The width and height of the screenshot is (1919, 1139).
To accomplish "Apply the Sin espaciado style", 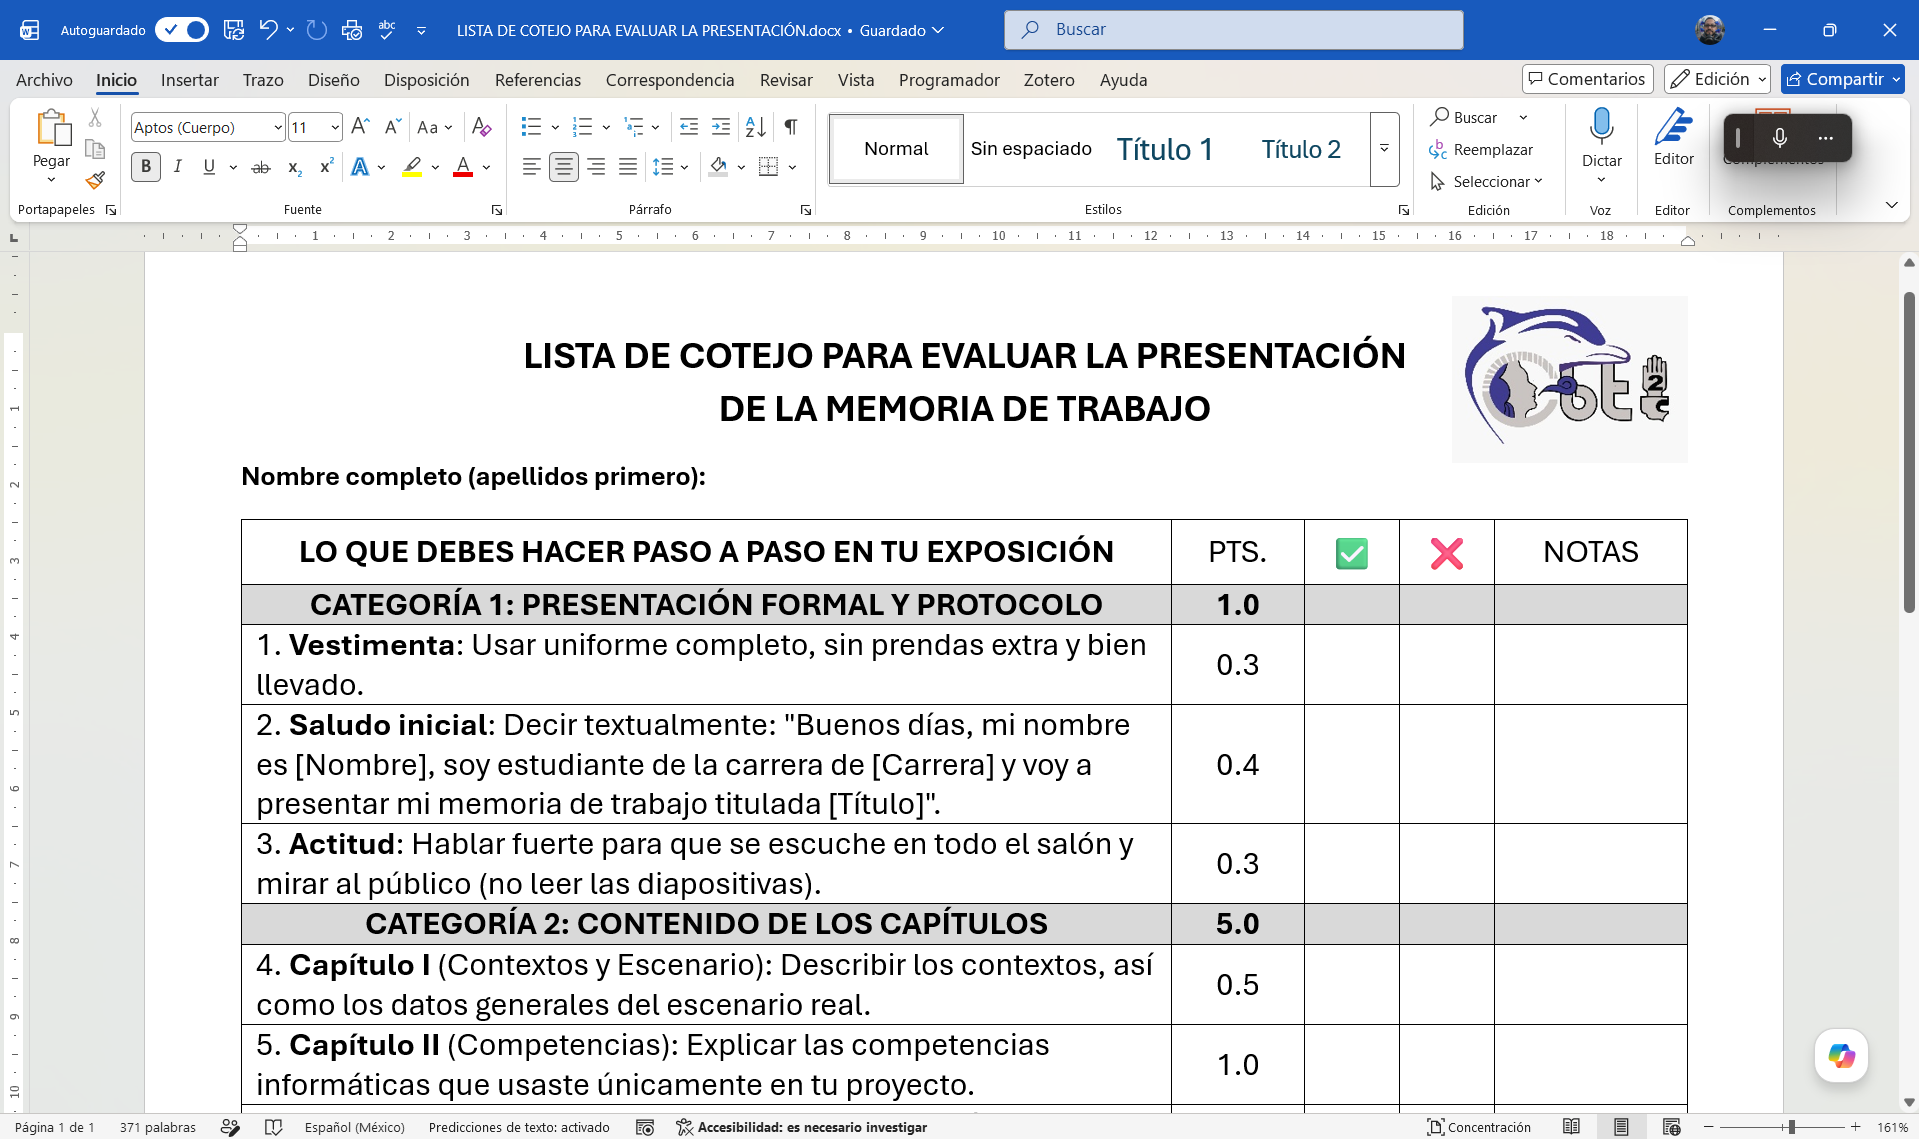I will click(x=1031, y=149).
